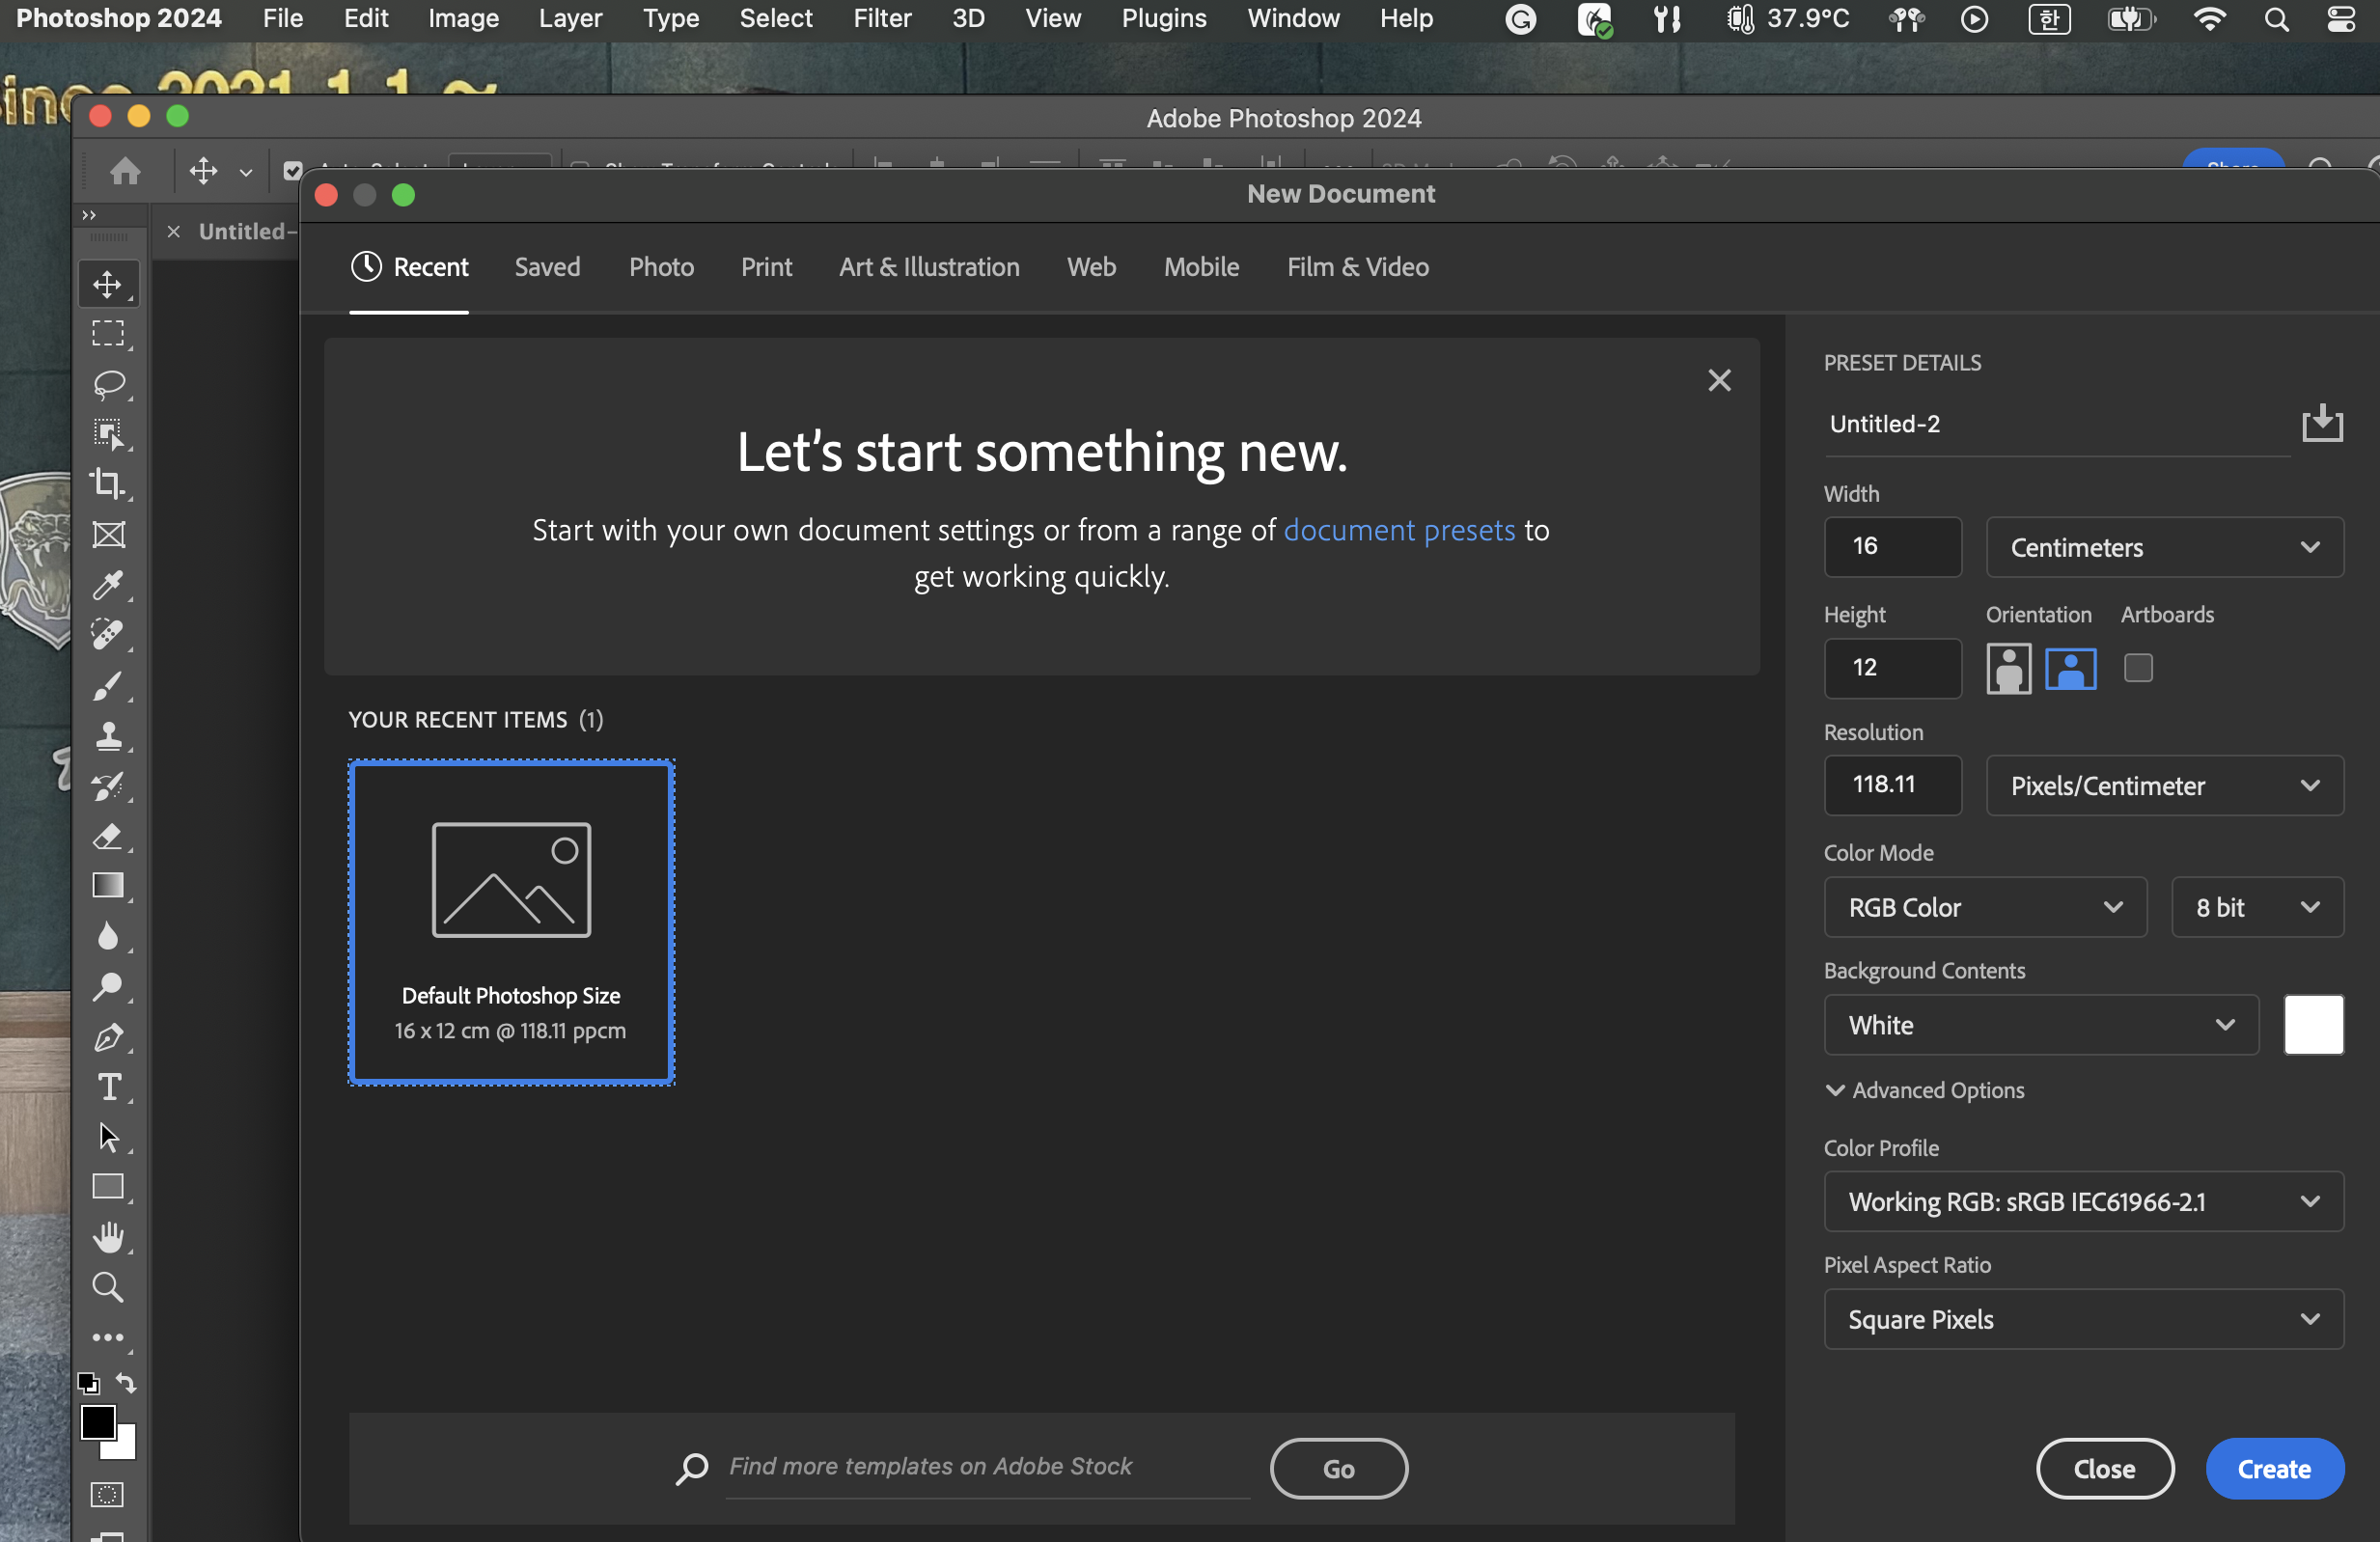Click the save document preset icon

2321,424
